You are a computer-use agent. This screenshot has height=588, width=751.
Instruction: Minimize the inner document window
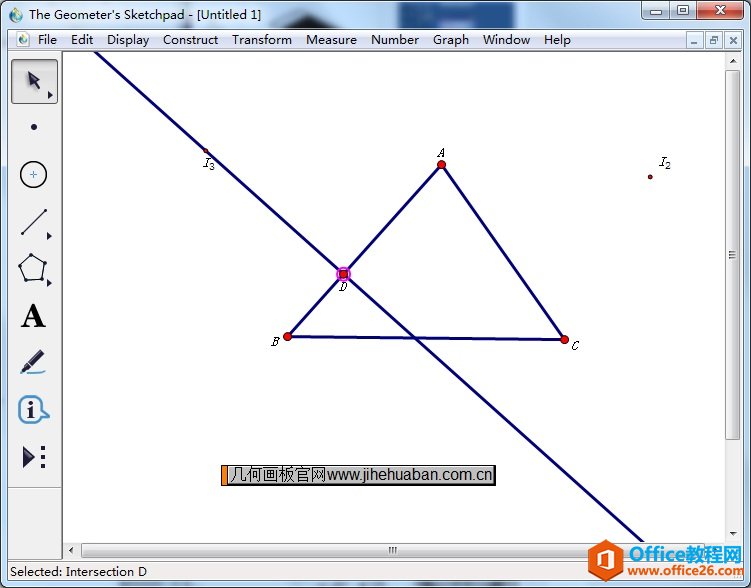click(x=695, y=40)
